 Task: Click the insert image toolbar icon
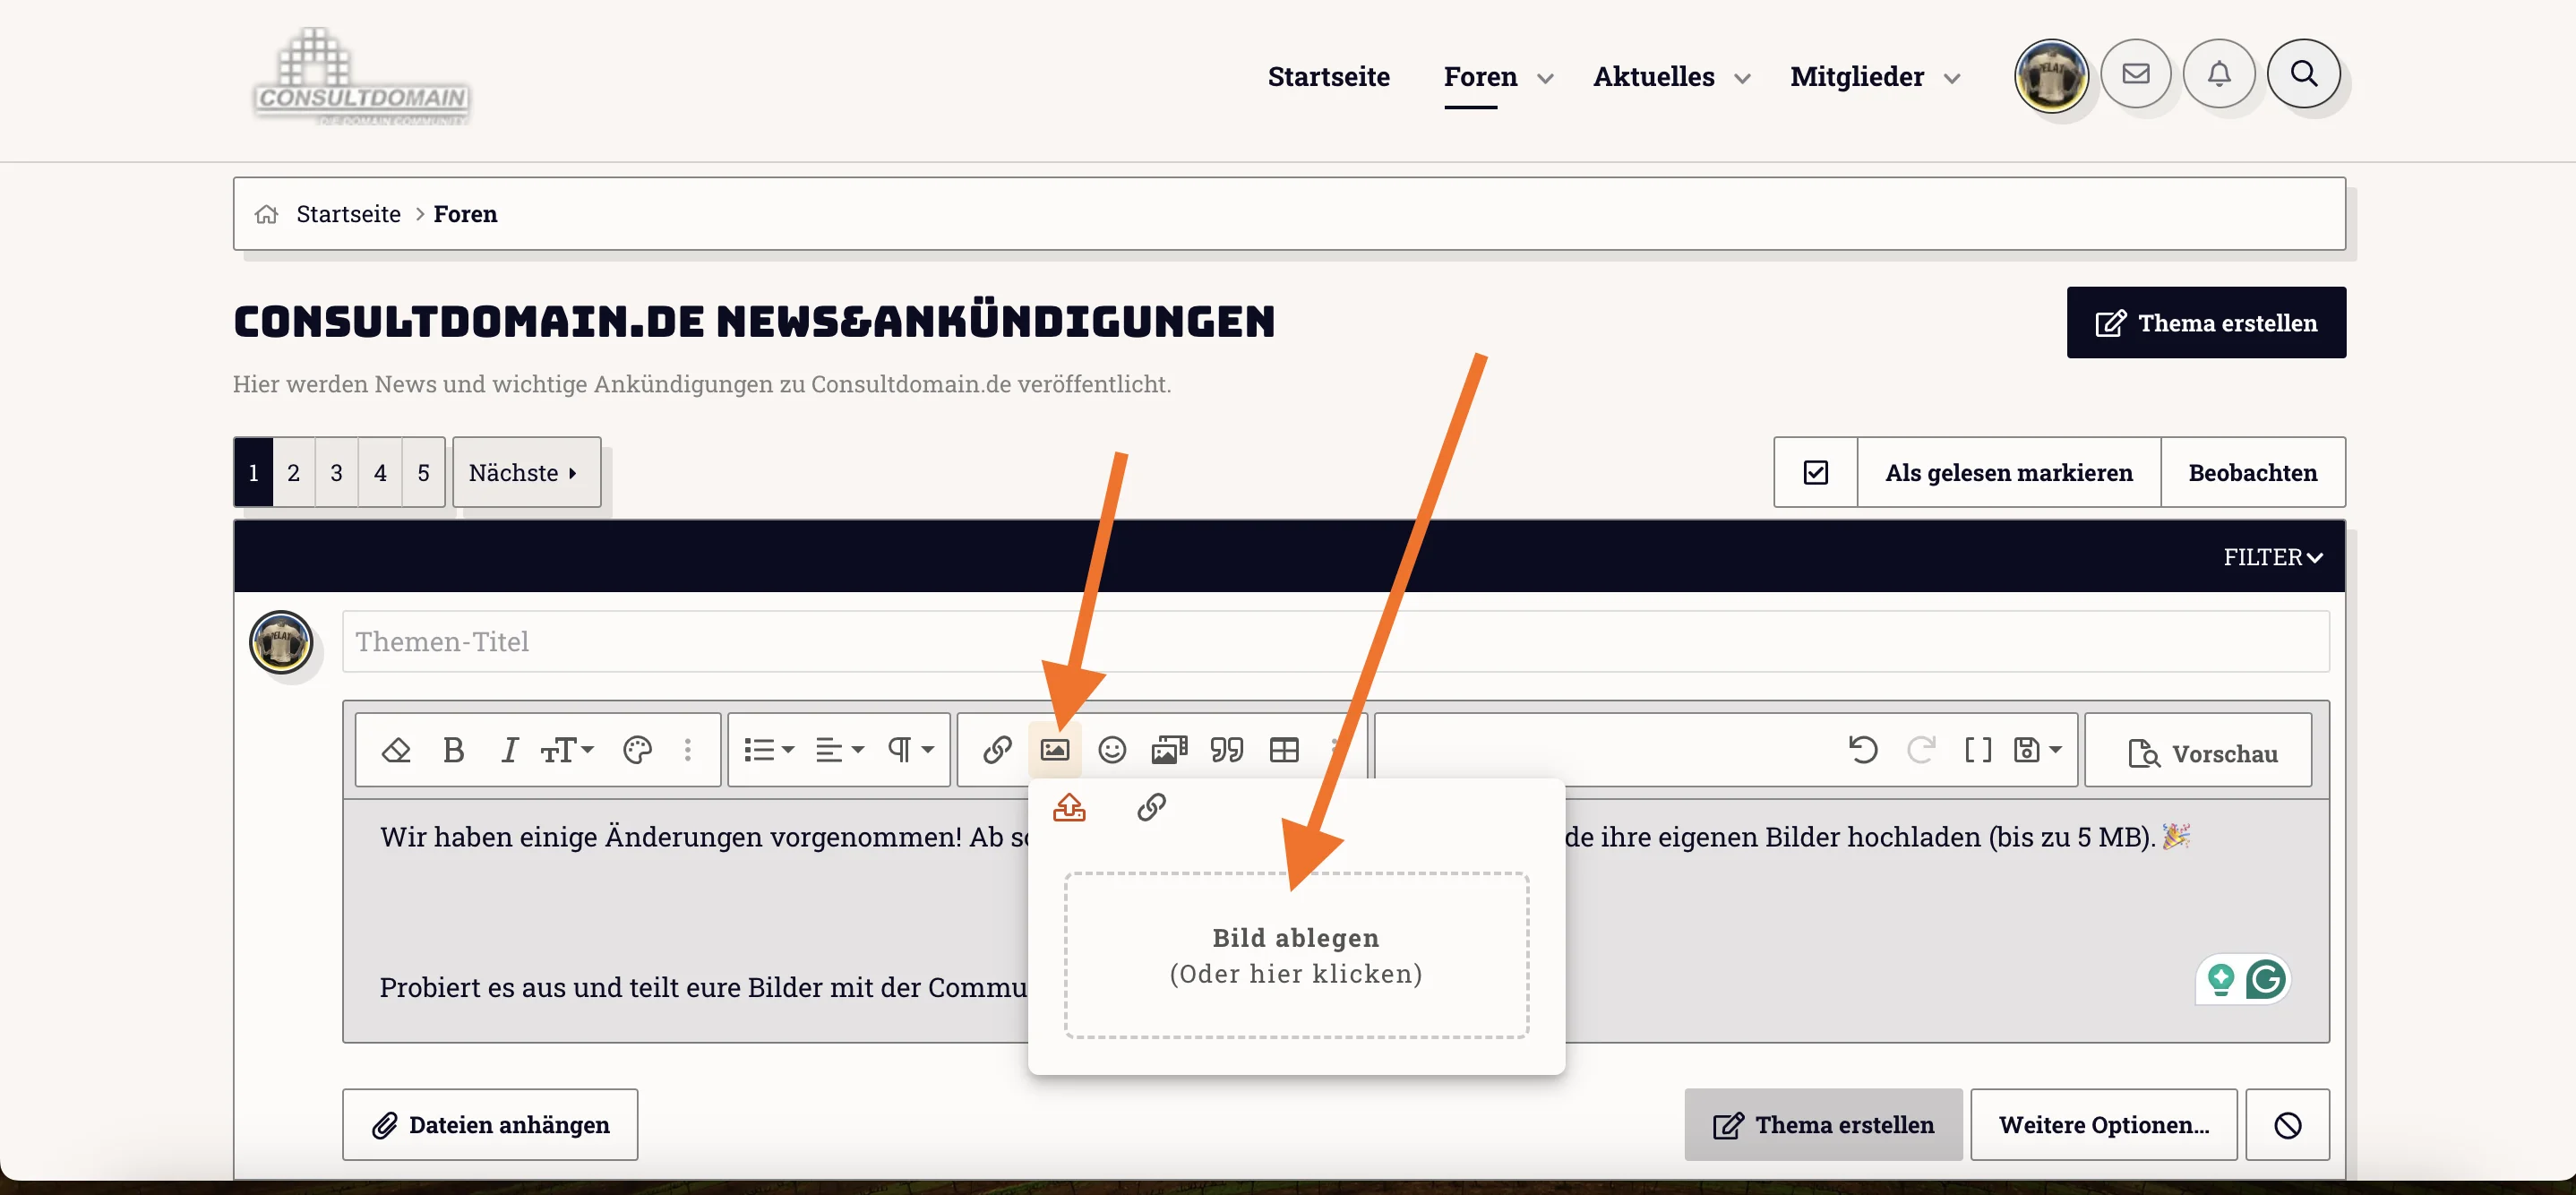click(1055, 750)
